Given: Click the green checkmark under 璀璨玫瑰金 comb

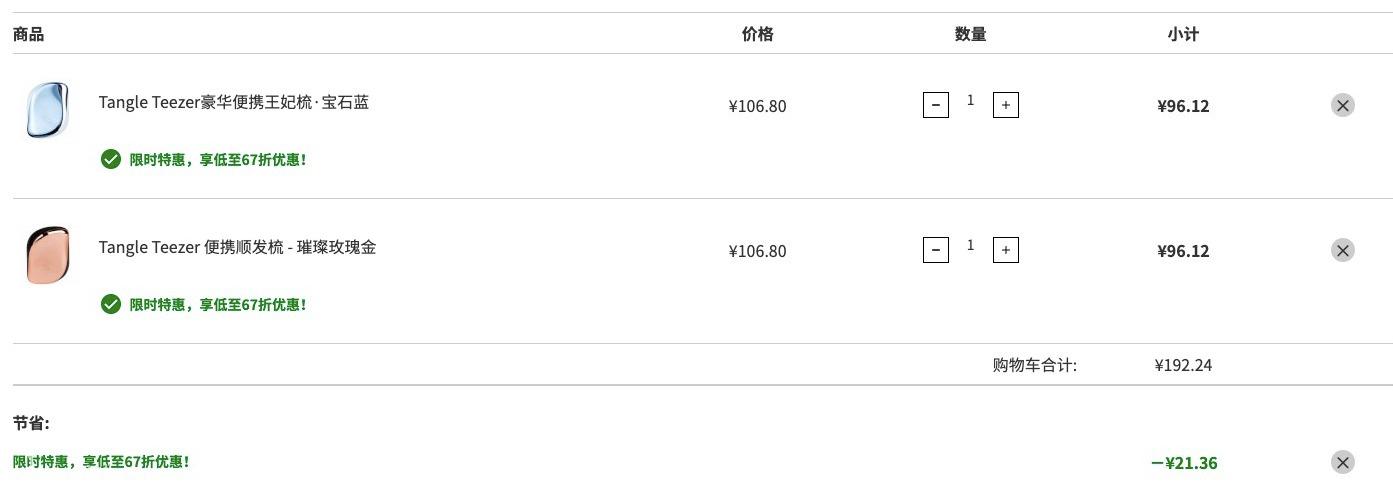Looking at the screenshot, I should tap(111, 304).
